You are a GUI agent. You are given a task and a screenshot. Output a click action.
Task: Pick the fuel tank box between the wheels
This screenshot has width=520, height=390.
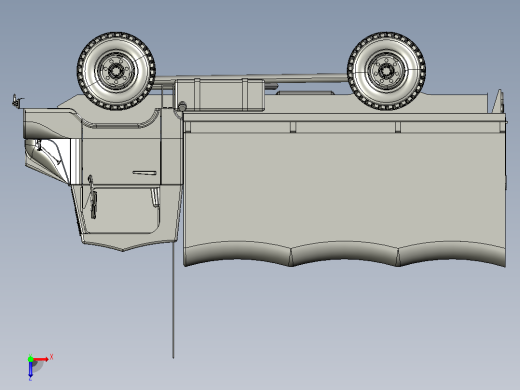click(220, 95)
